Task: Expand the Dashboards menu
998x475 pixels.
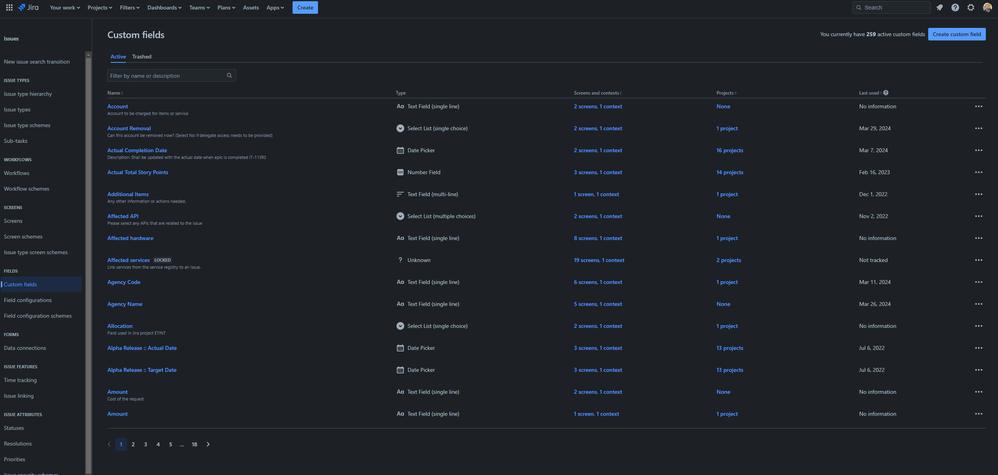Action: (x=164, y=8)
